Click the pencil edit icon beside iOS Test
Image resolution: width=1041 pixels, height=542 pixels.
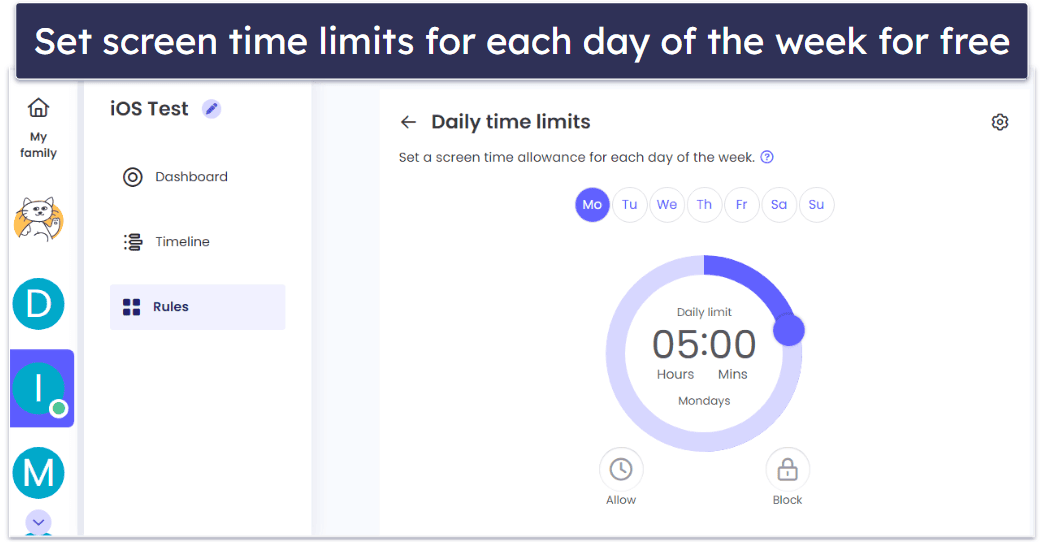coord(211,109)
